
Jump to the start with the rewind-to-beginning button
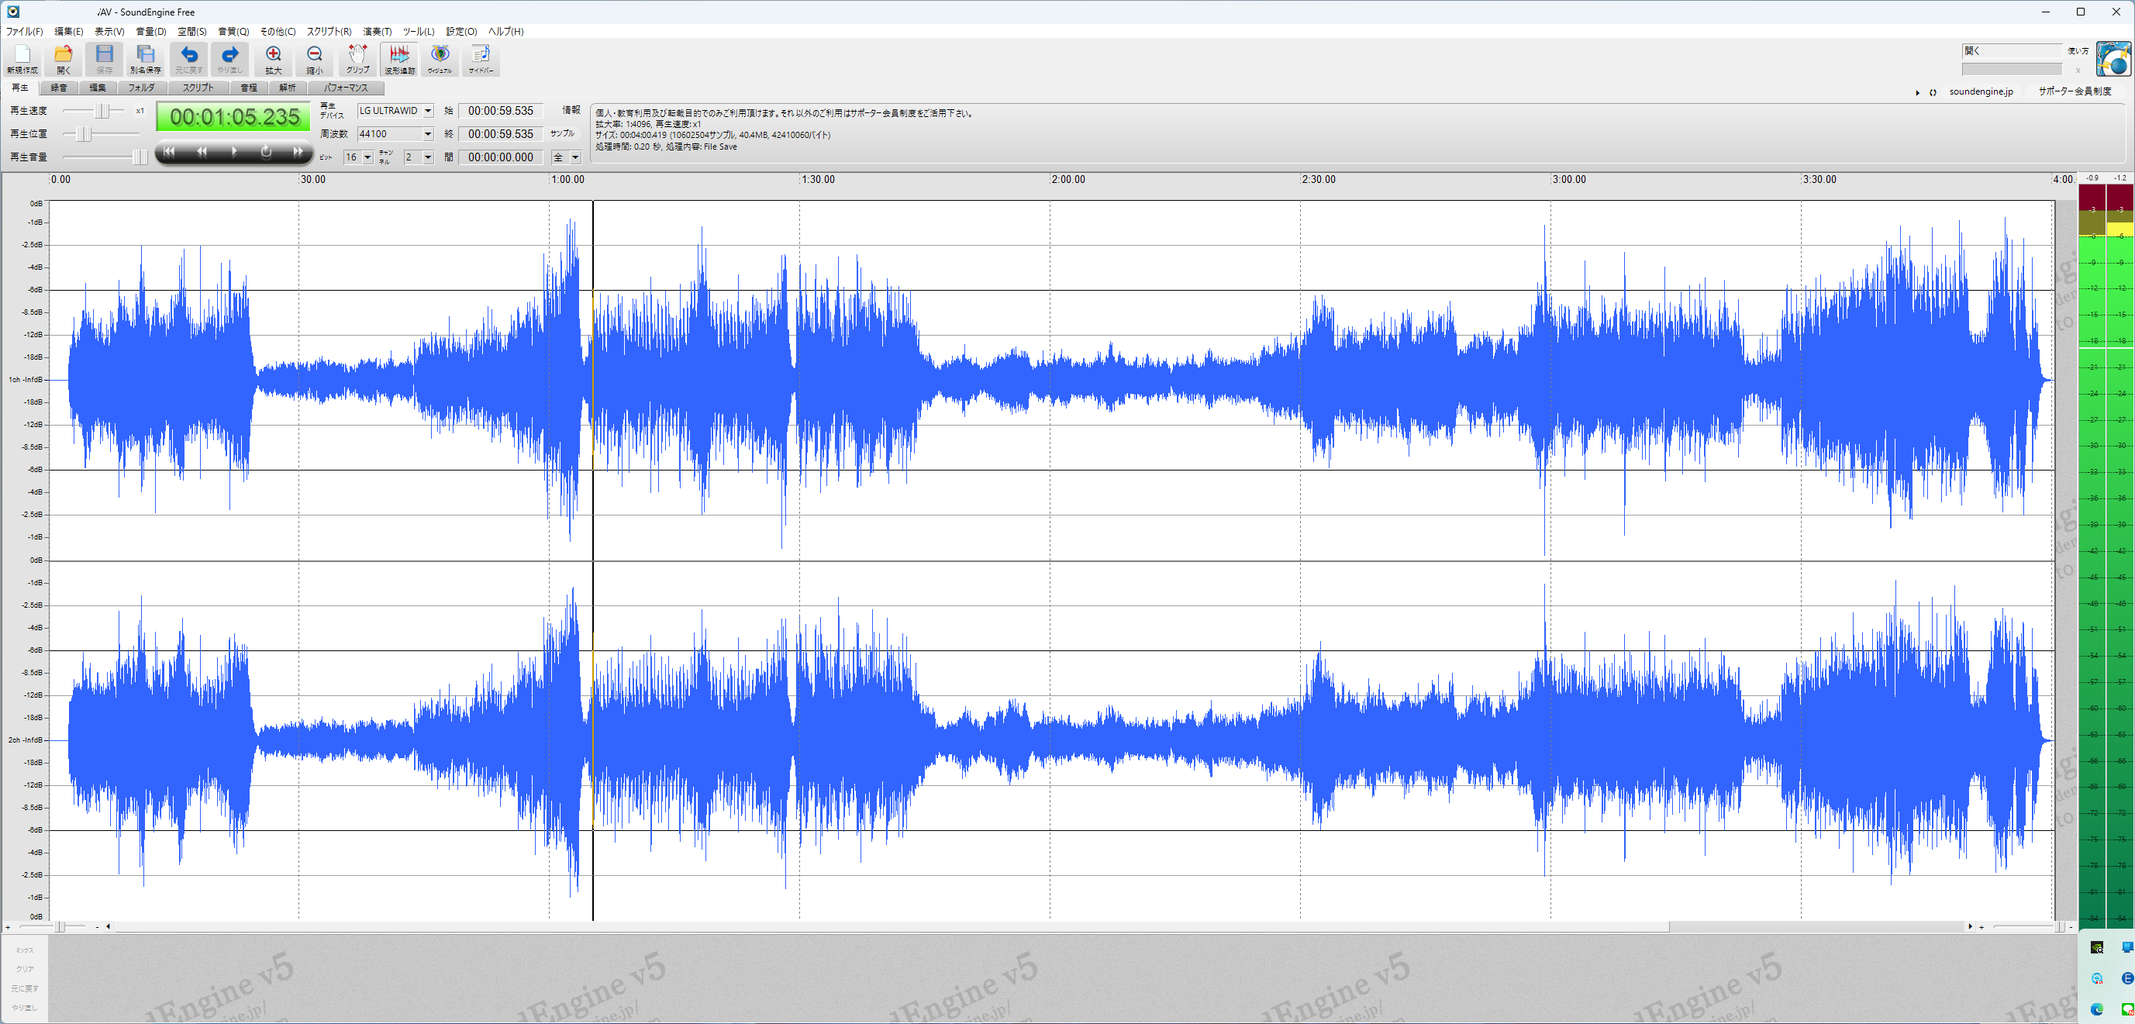(169, 152)
